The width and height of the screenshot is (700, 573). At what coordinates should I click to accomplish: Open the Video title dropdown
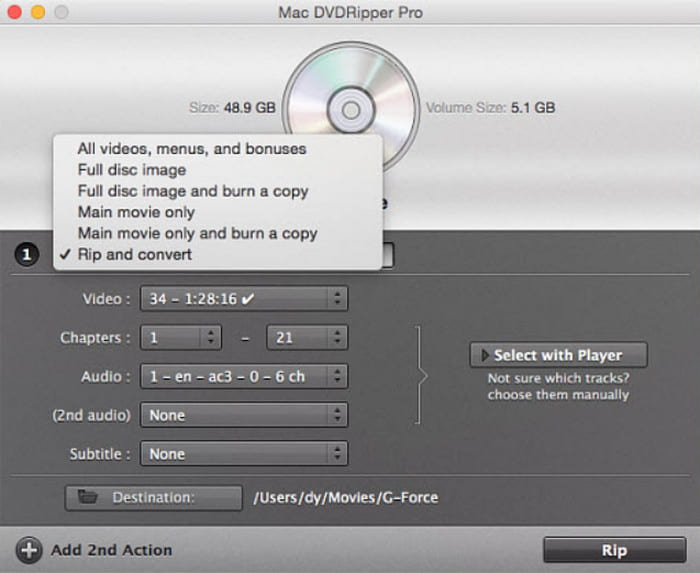[244, 299]
